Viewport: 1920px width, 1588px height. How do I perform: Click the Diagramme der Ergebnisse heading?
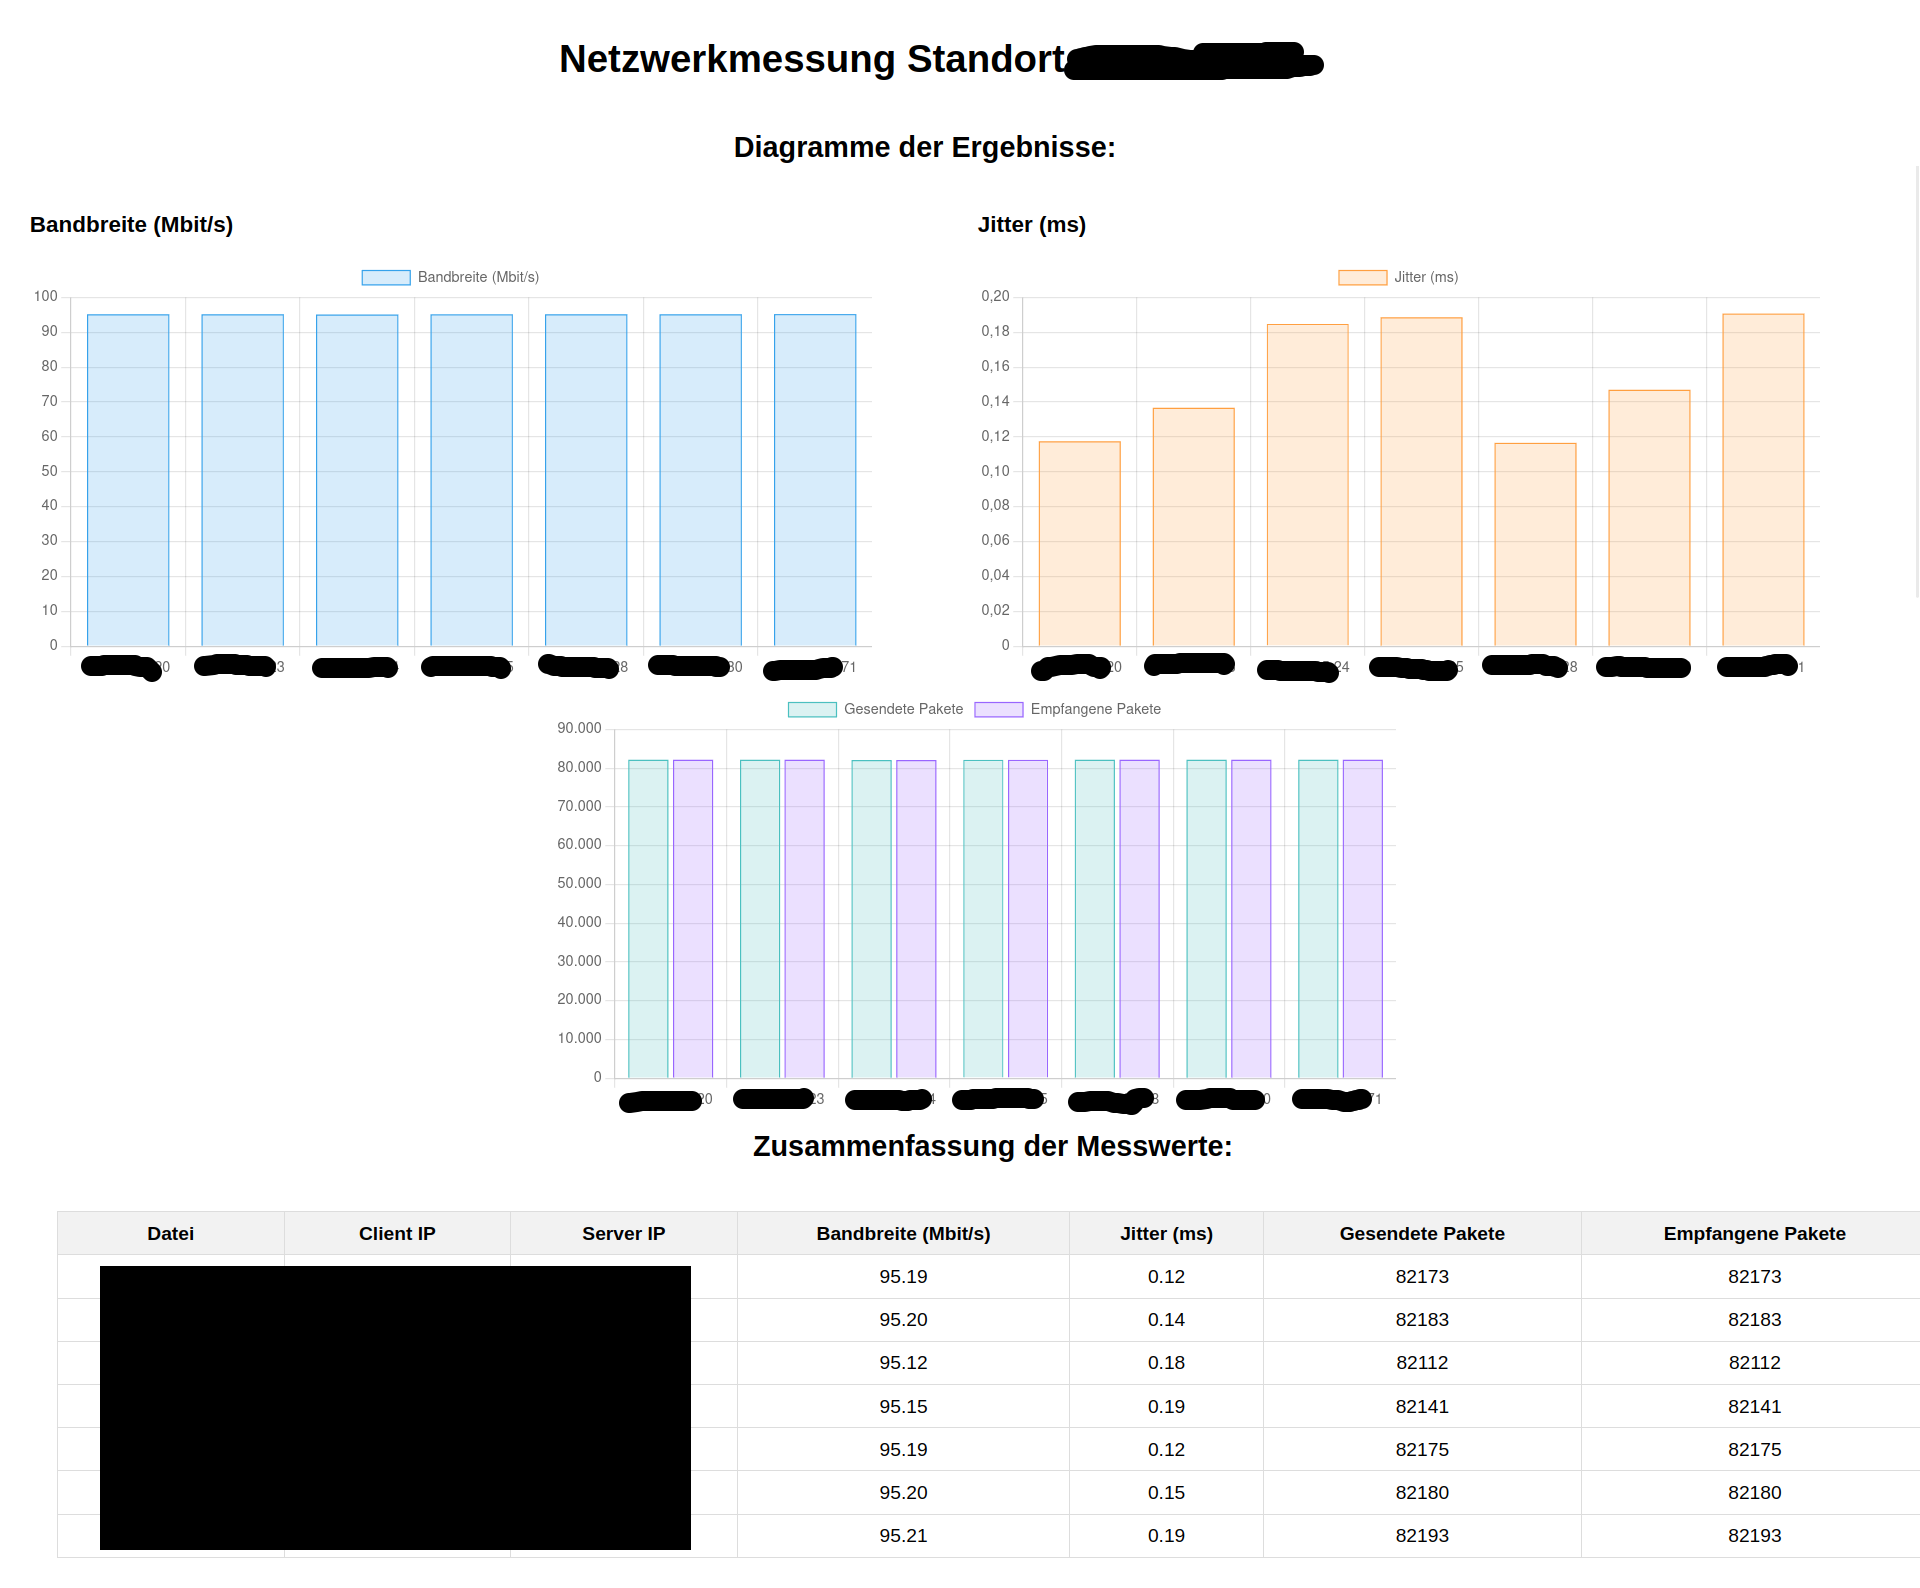[924, 147]
